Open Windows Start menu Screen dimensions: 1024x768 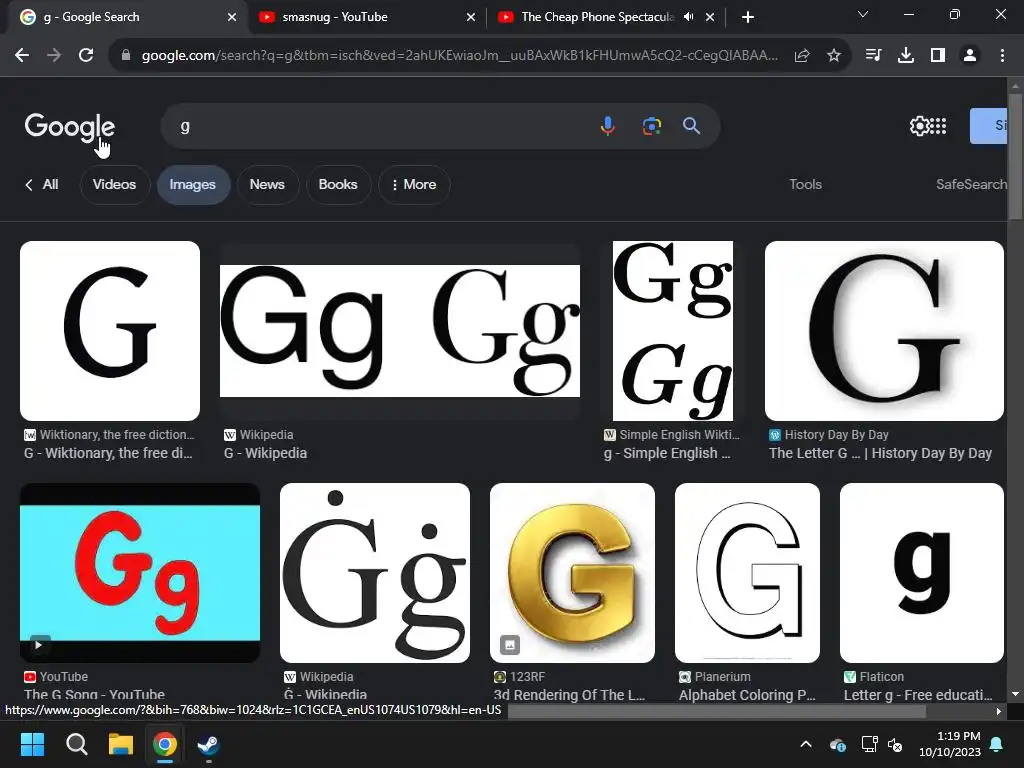(x=32, y=744)
